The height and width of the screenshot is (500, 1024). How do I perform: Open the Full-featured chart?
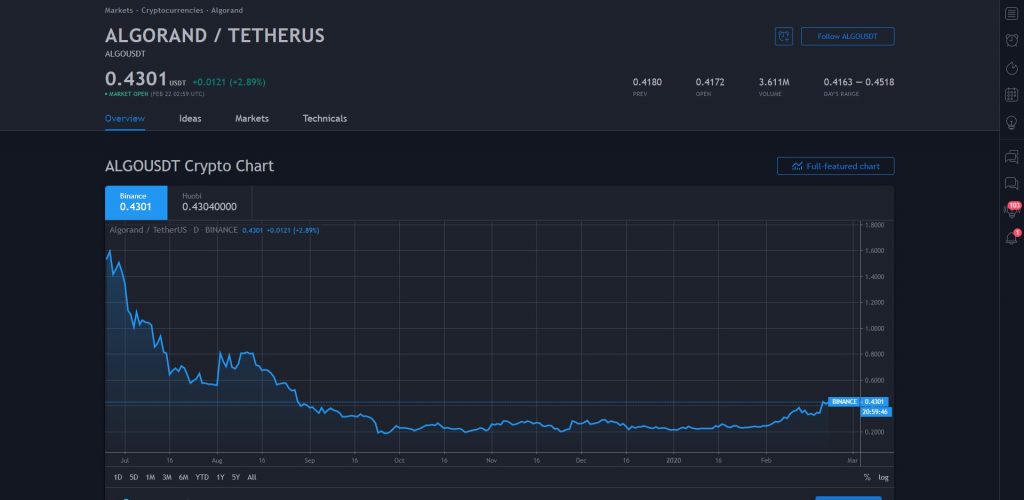(x=835, y=166)
